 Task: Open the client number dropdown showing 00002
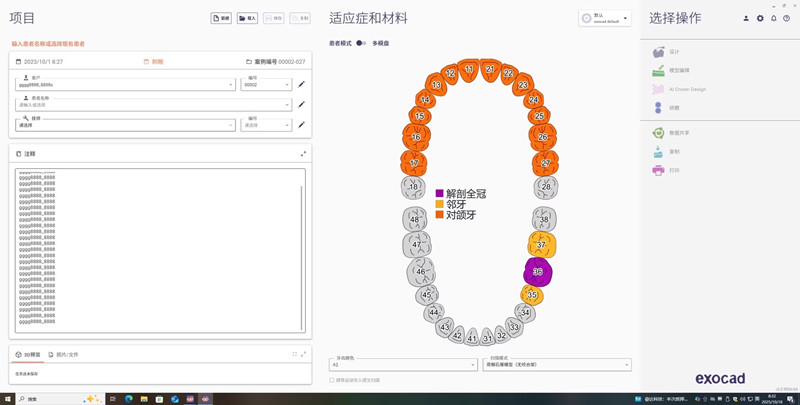pyautogui.click(x=266, y=84)
